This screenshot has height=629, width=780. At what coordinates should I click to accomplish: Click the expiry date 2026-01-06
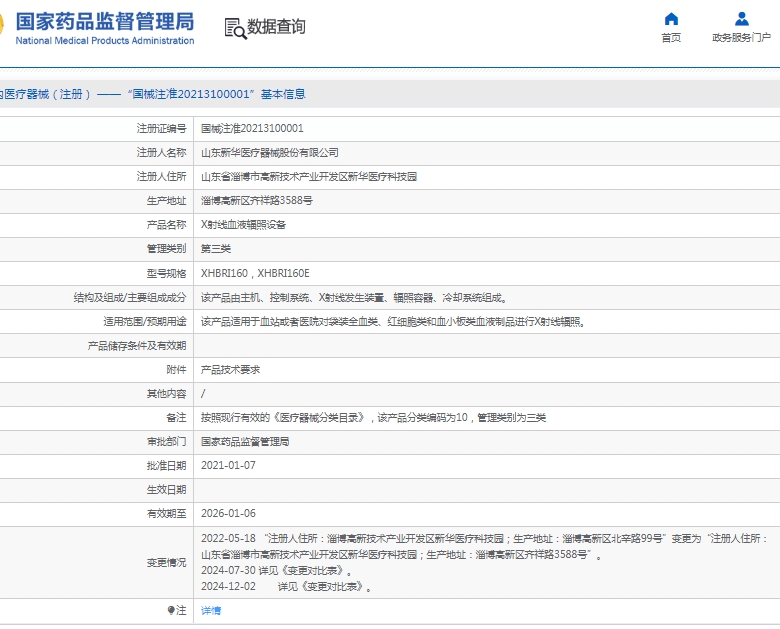point(228,513)
